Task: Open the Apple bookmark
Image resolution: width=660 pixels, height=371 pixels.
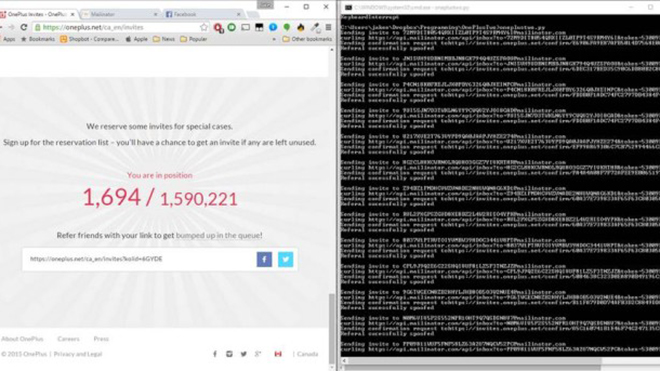Action: point(136,39)
